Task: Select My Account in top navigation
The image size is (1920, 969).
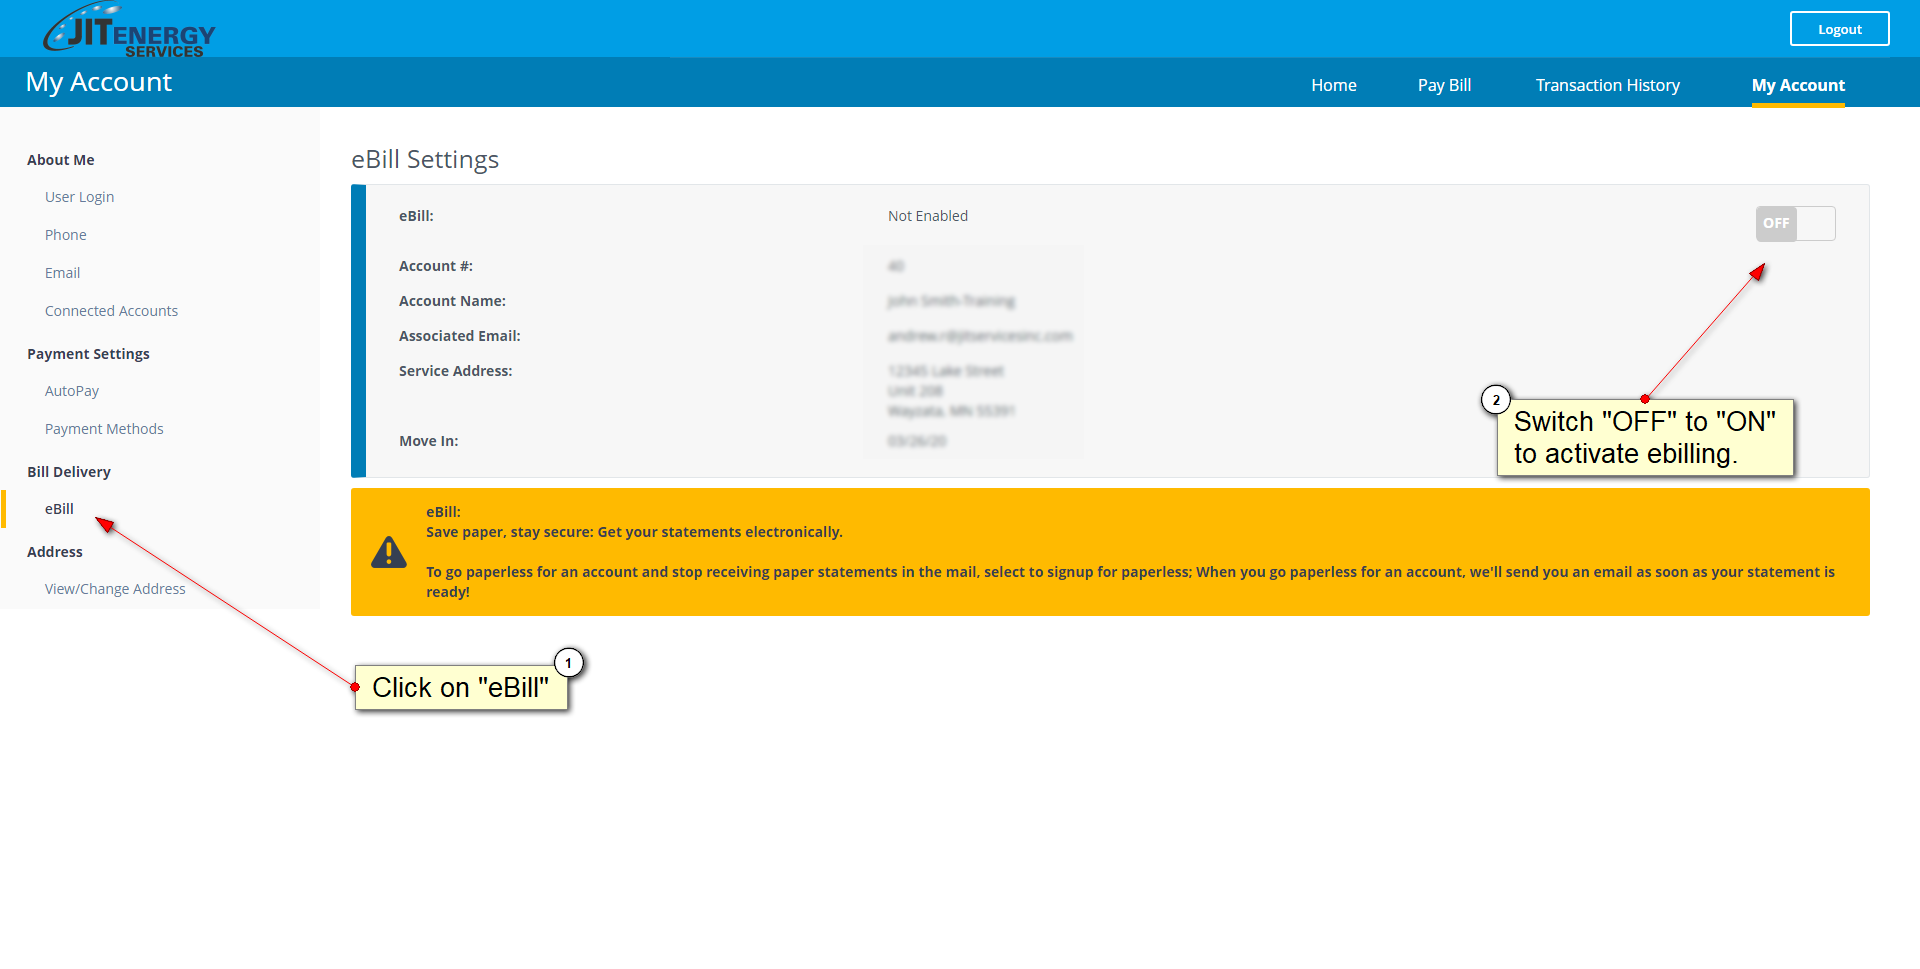Action: pos(1797,85)
